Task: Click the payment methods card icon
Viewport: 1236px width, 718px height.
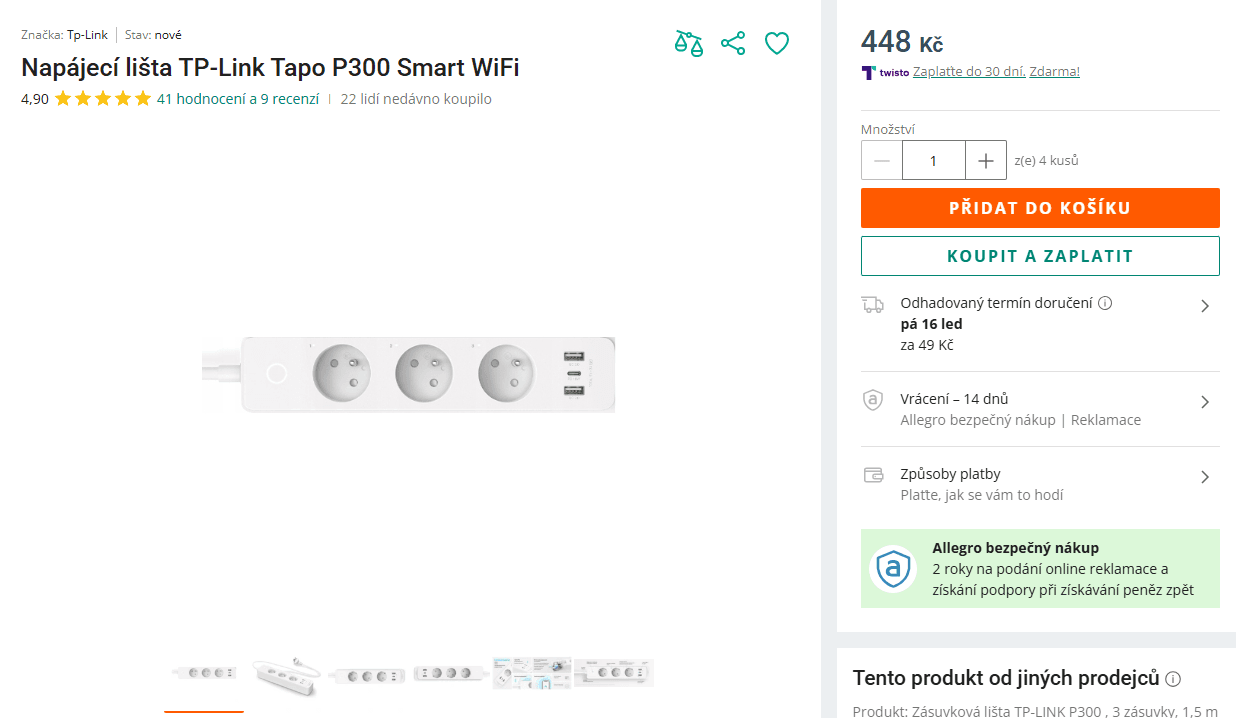Action: tap(872, 474)
